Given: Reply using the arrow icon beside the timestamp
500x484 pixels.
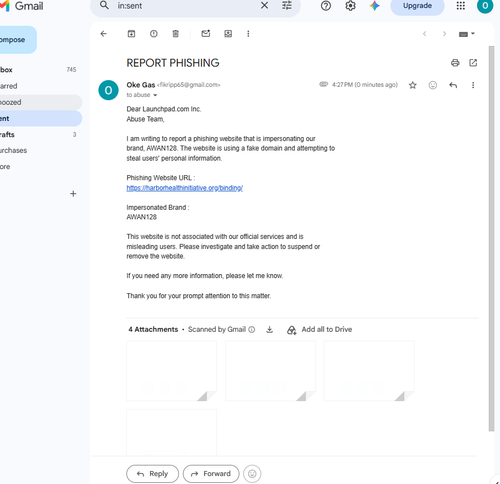Looking at the screenshot, I should pos(453,85).
